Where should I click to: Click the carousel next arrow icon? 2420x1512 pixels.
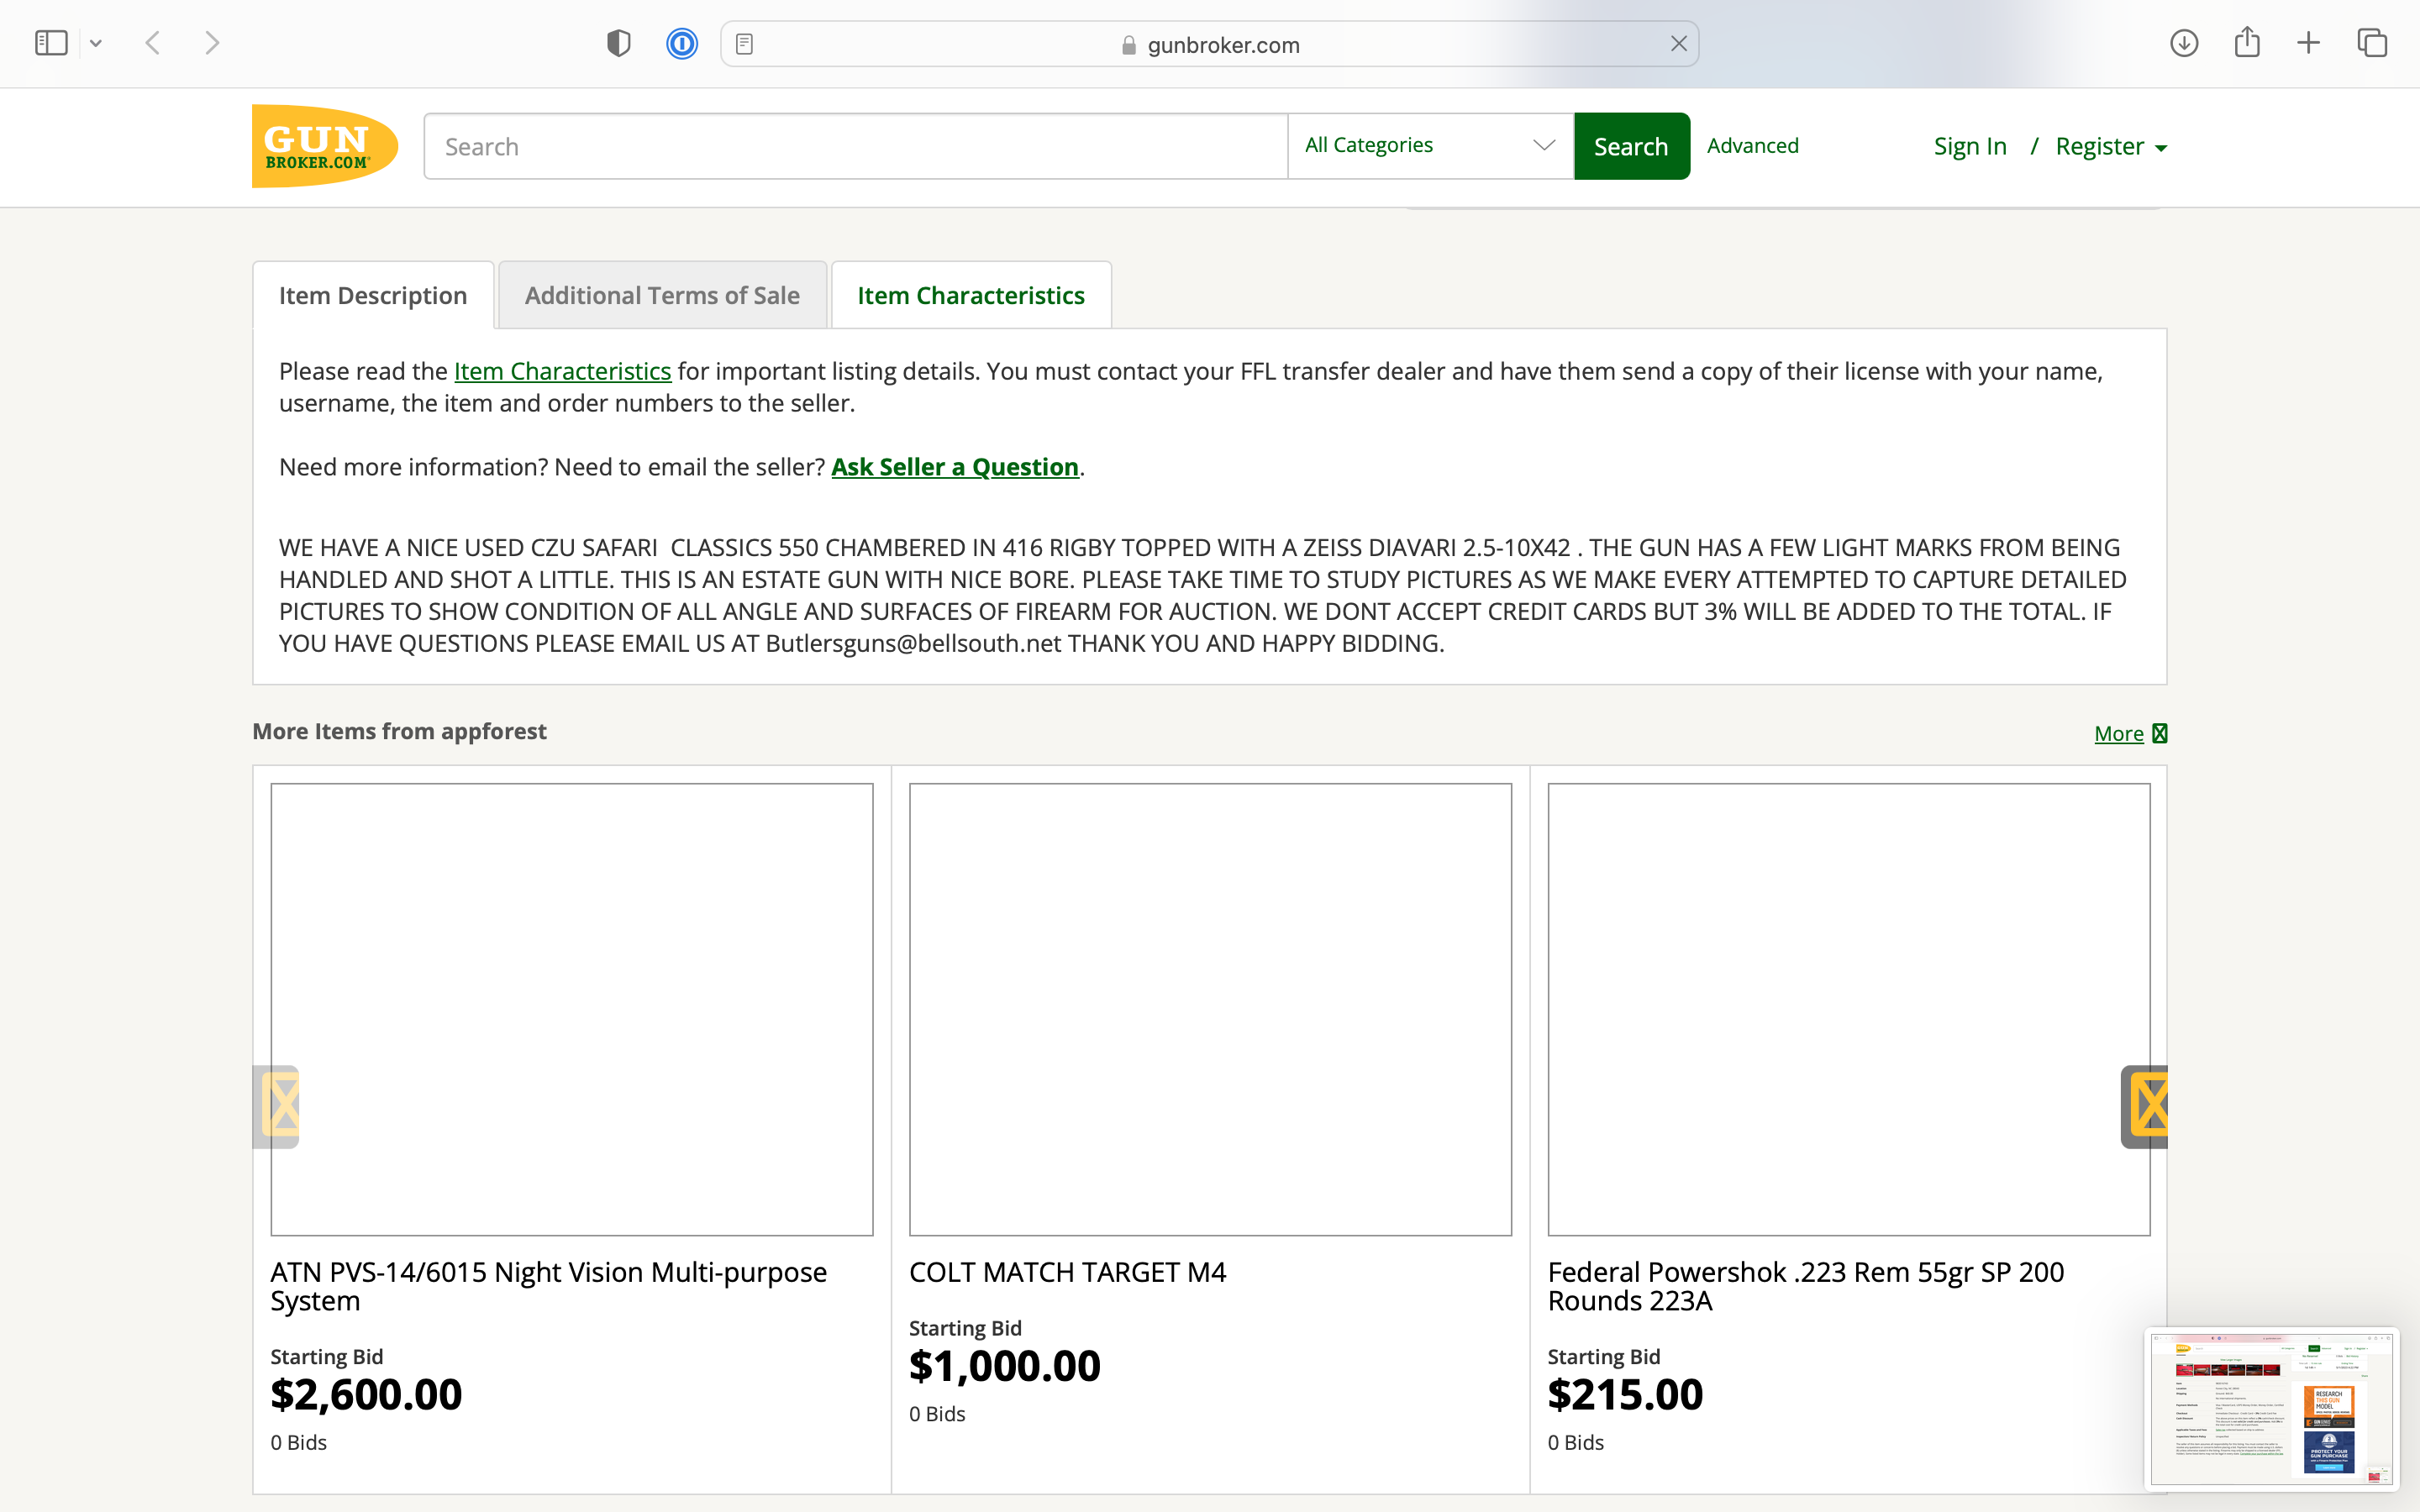pos(2144,1106)
